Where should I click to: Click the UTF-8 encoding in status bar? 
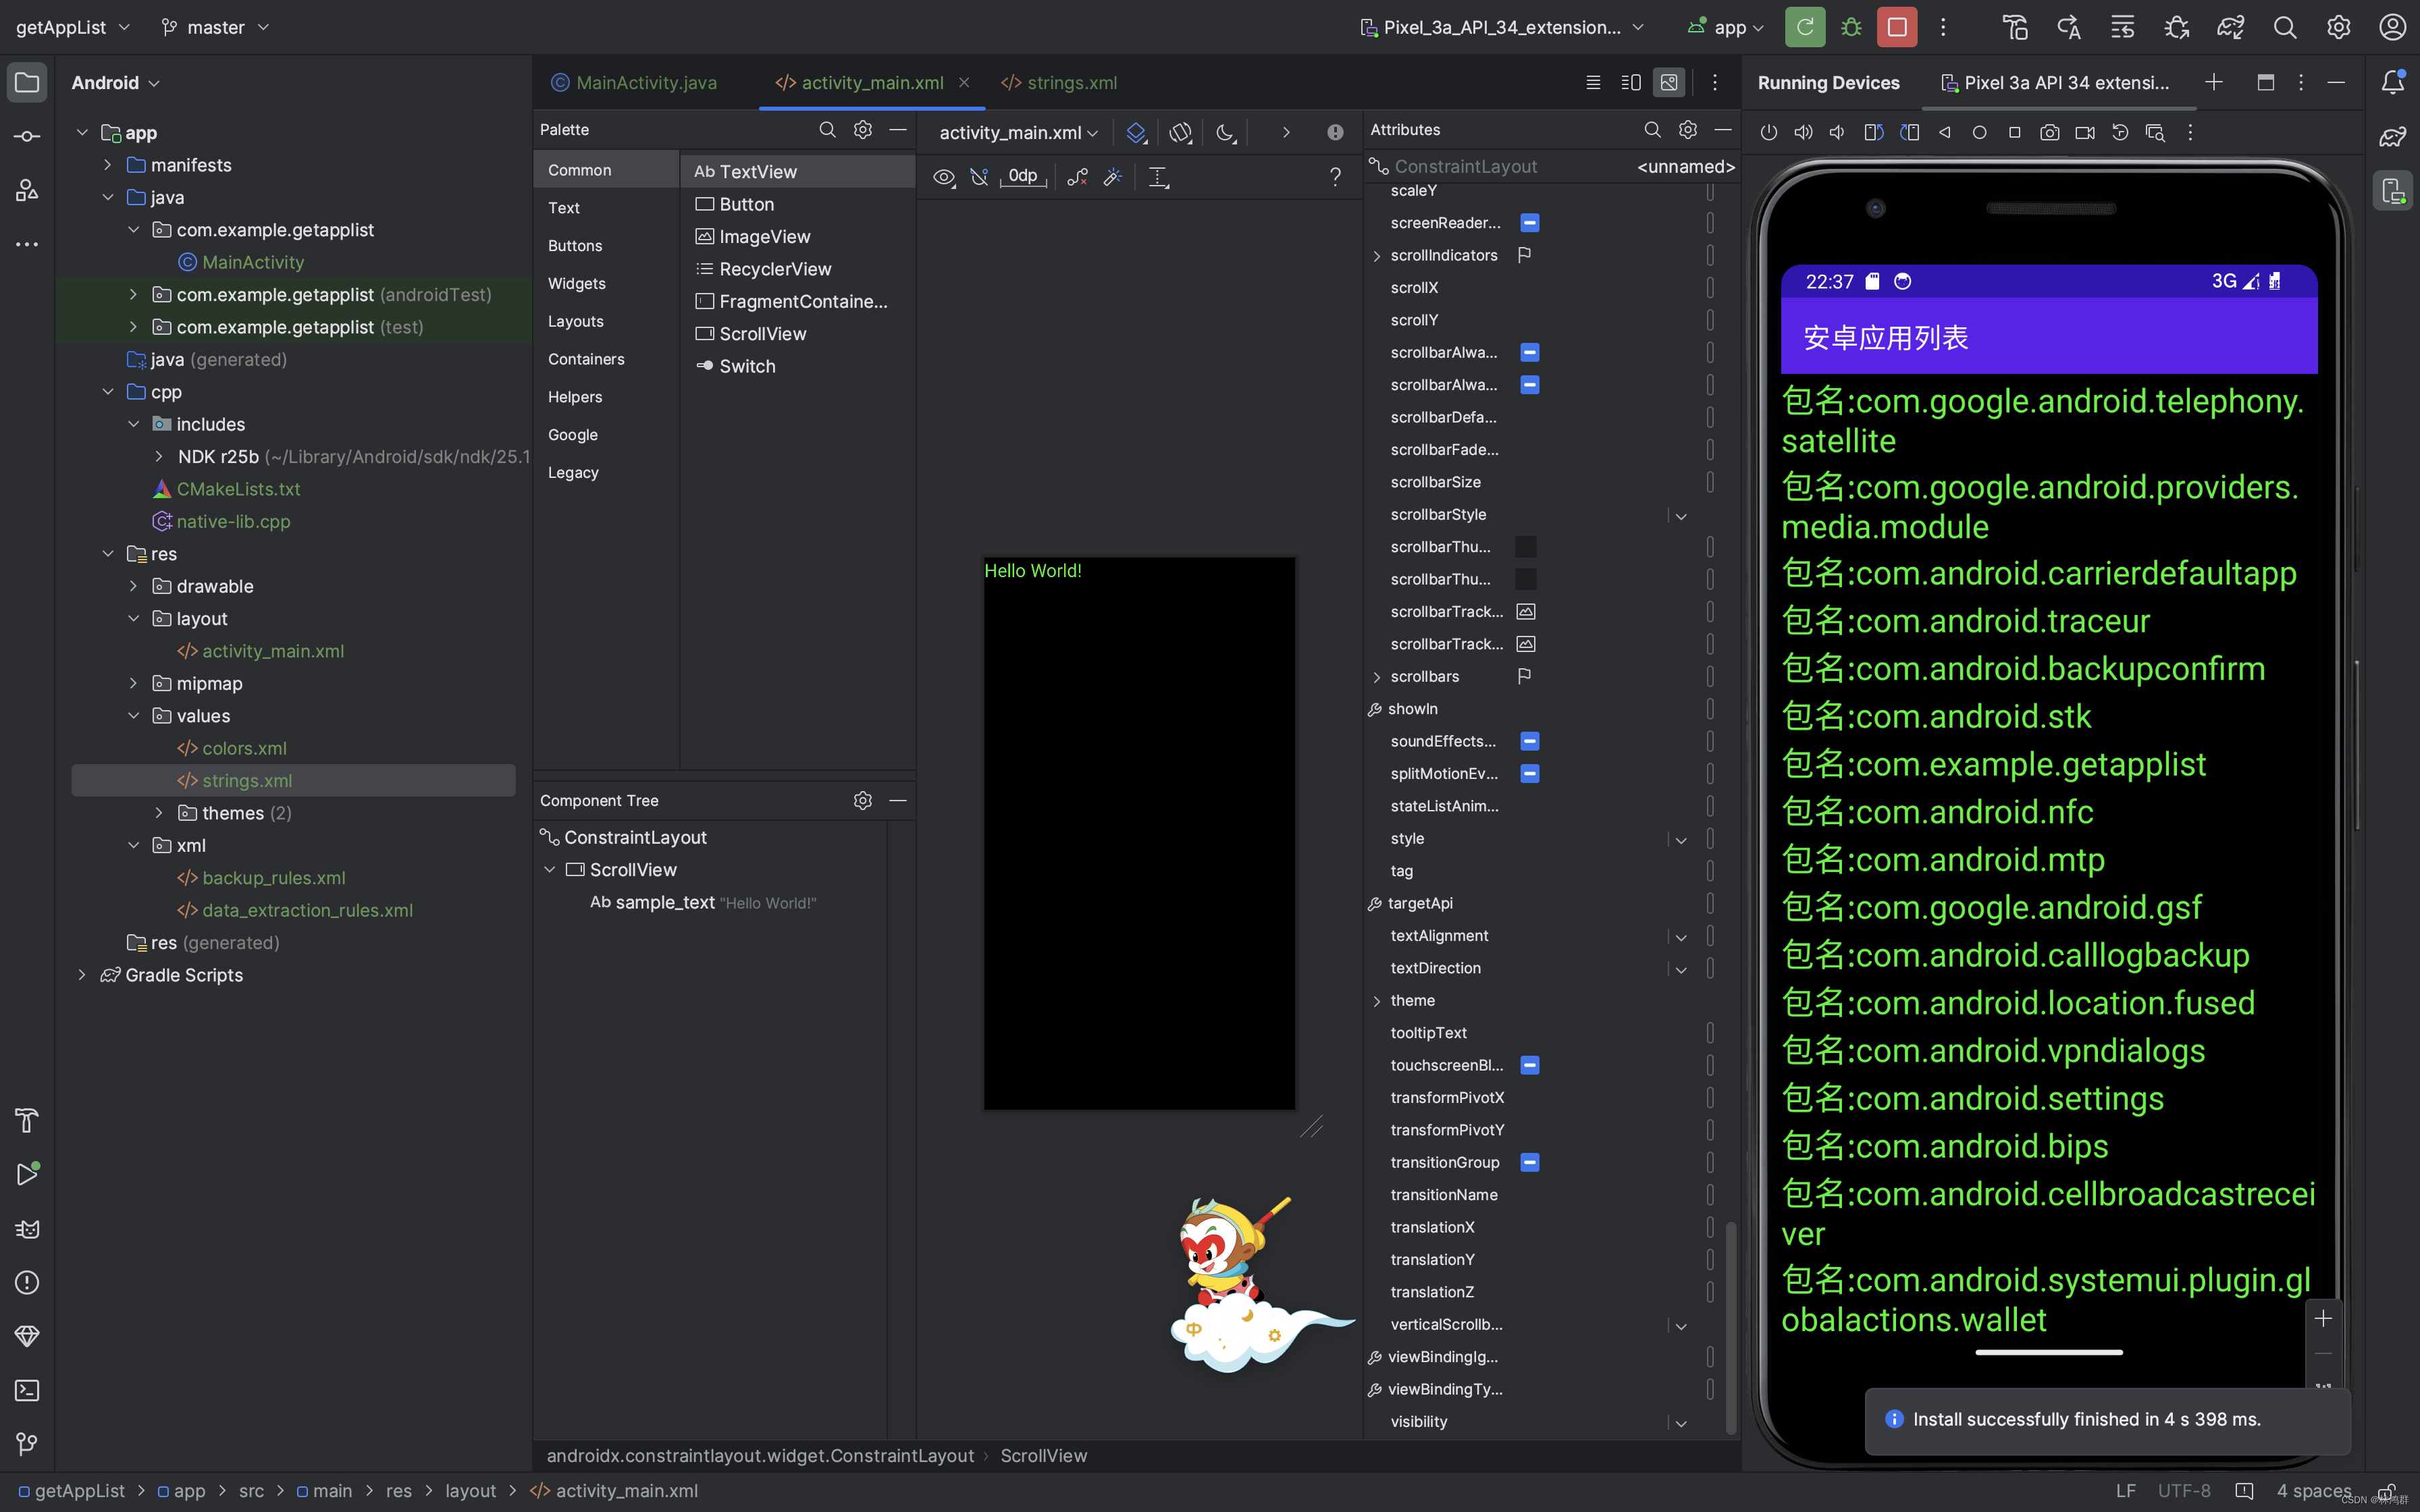[x=2184, y=1491]
